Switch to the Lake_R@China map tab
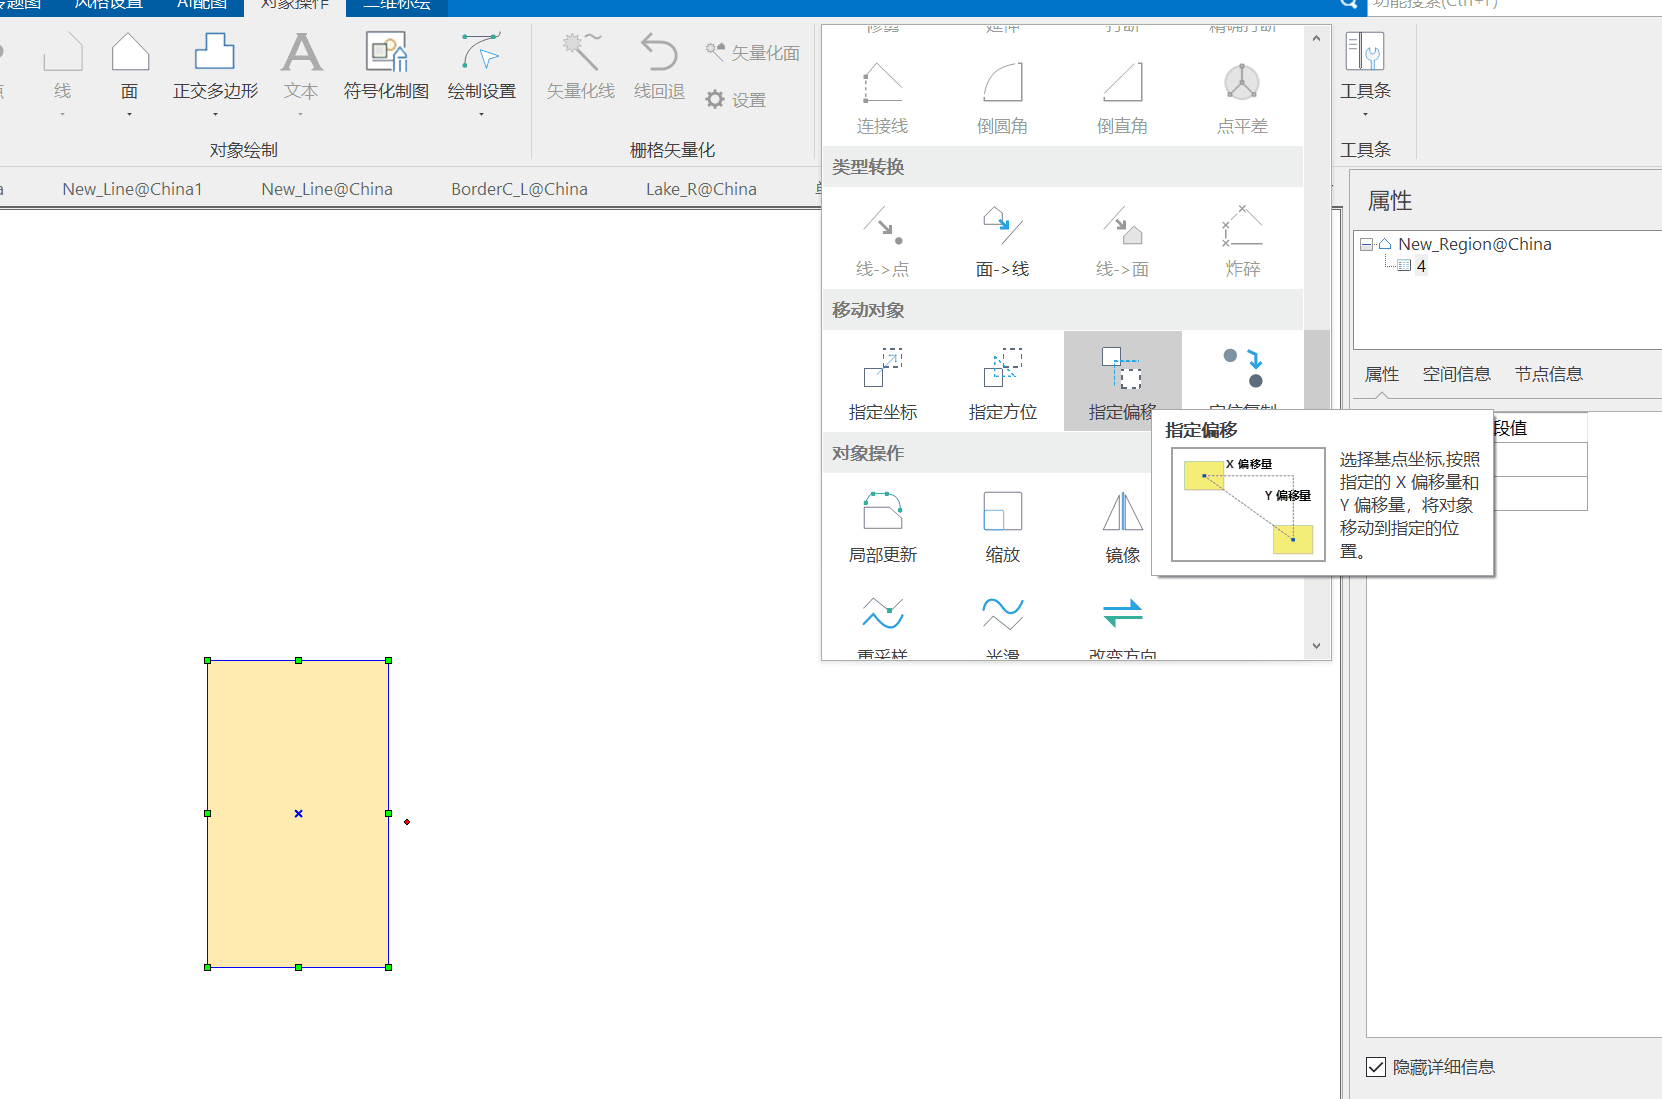 [701, 189]
